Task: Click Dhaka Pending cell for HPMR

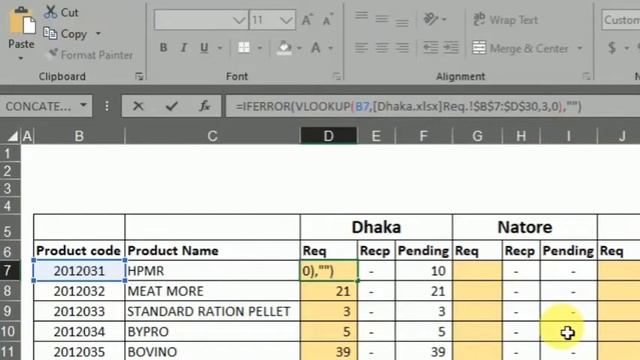Action: tap(423, 271)
